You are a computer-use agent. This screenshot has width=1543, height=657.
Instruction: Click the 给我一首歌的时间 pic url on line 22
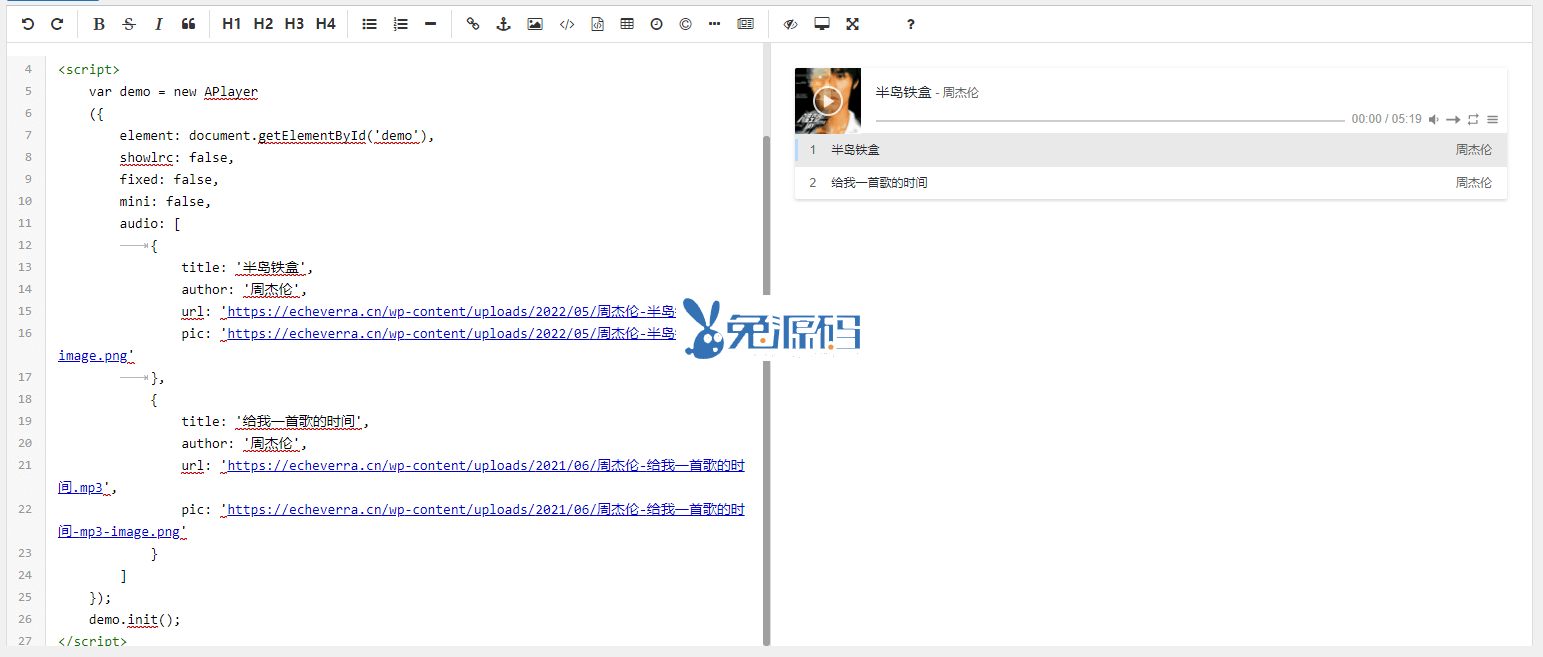tap(483, 509)
